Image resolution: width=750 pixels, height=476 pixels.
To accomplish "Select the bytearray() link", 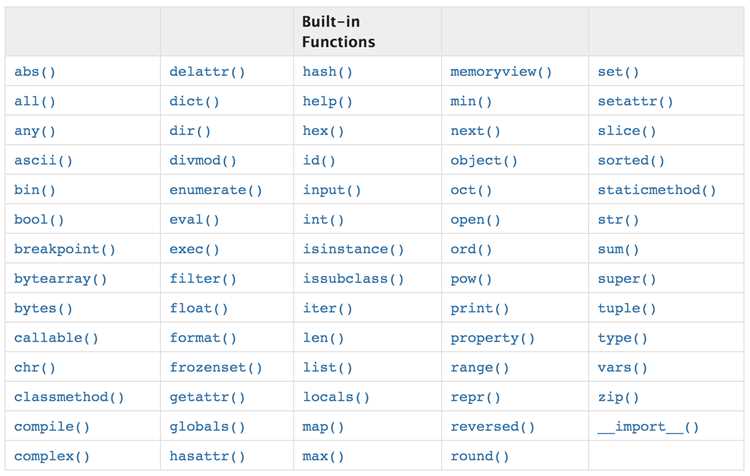I will point(60,279).
